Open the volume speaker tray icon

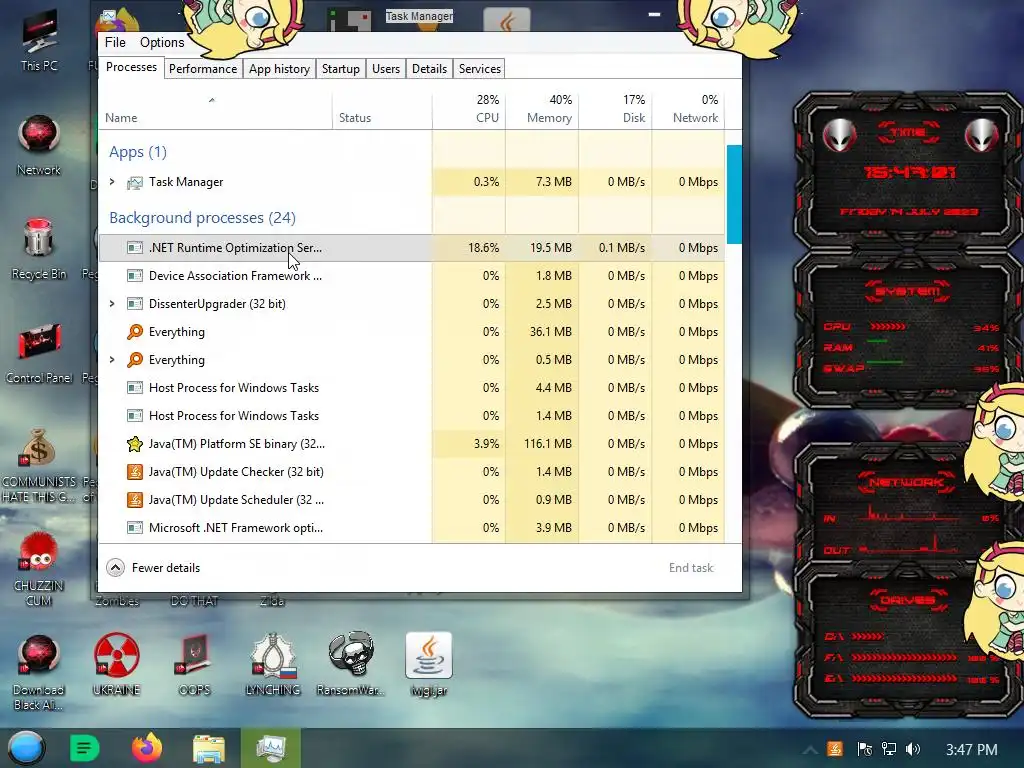click(914, 749)
